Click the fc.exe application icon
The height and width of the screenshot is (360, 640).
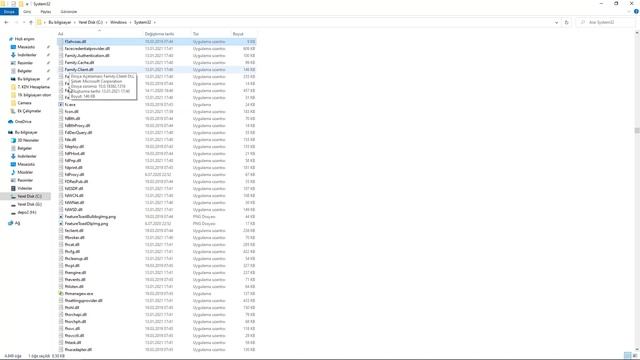pos(61,104)
